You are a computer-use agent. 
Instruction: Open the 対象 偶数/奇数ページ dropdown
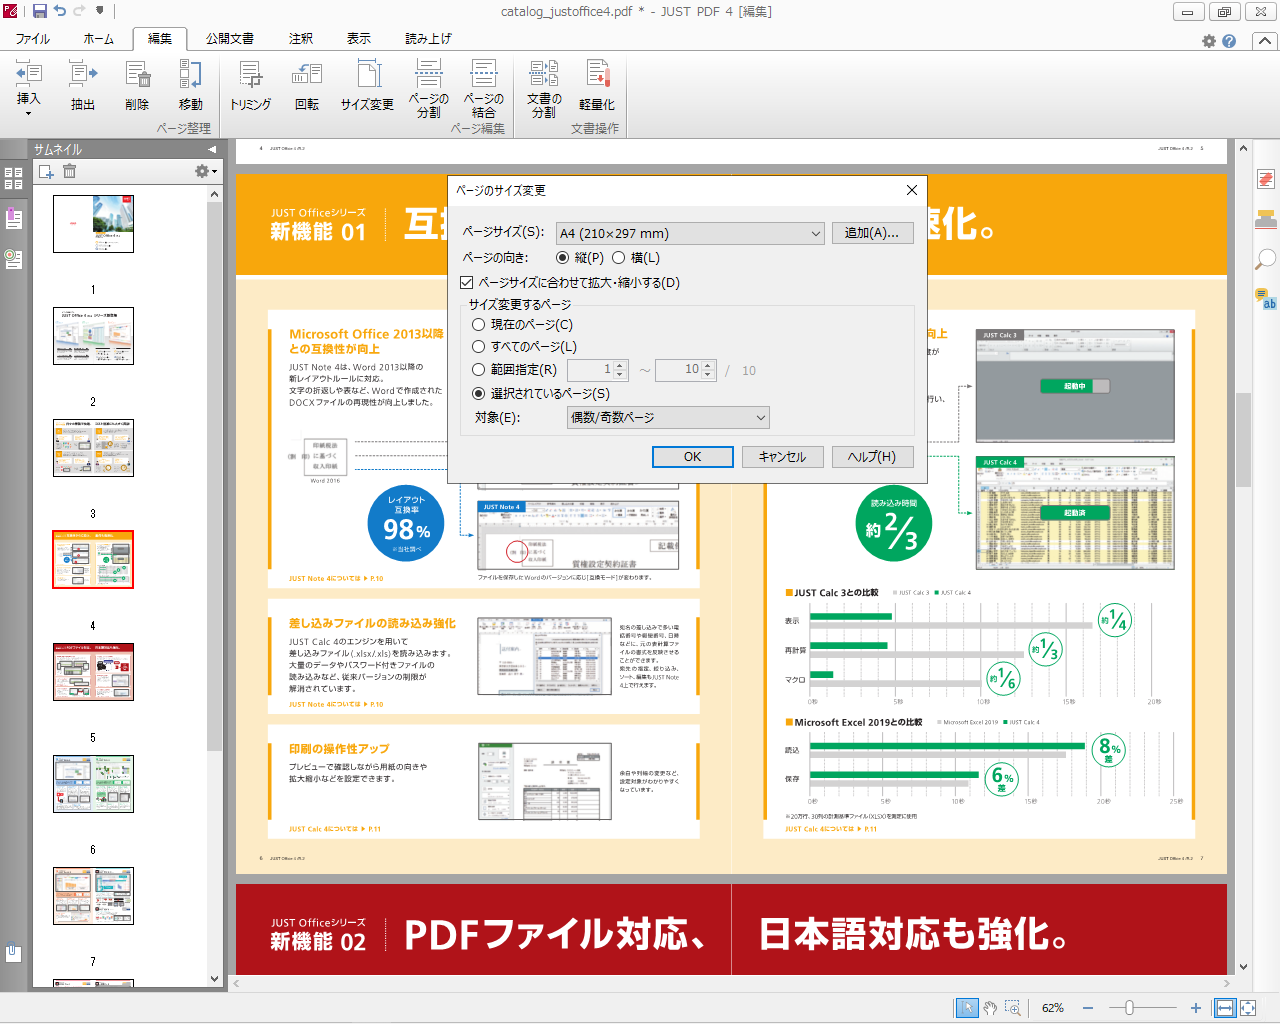click(668, 418)
